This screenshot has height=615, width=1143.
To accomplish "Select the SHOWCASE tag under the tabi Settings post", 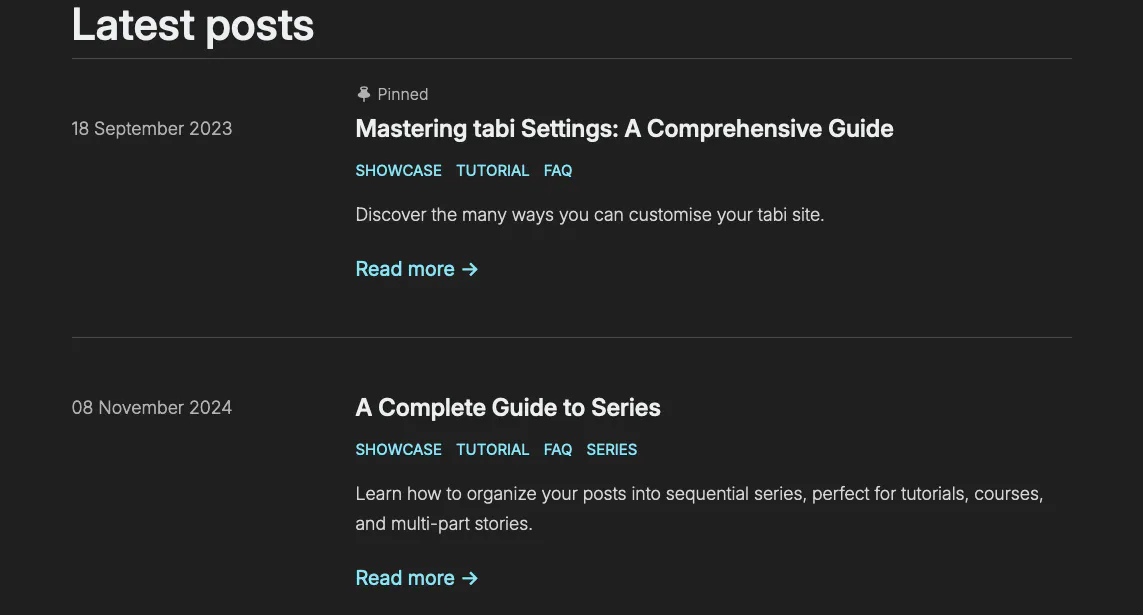I will [398, 171].
